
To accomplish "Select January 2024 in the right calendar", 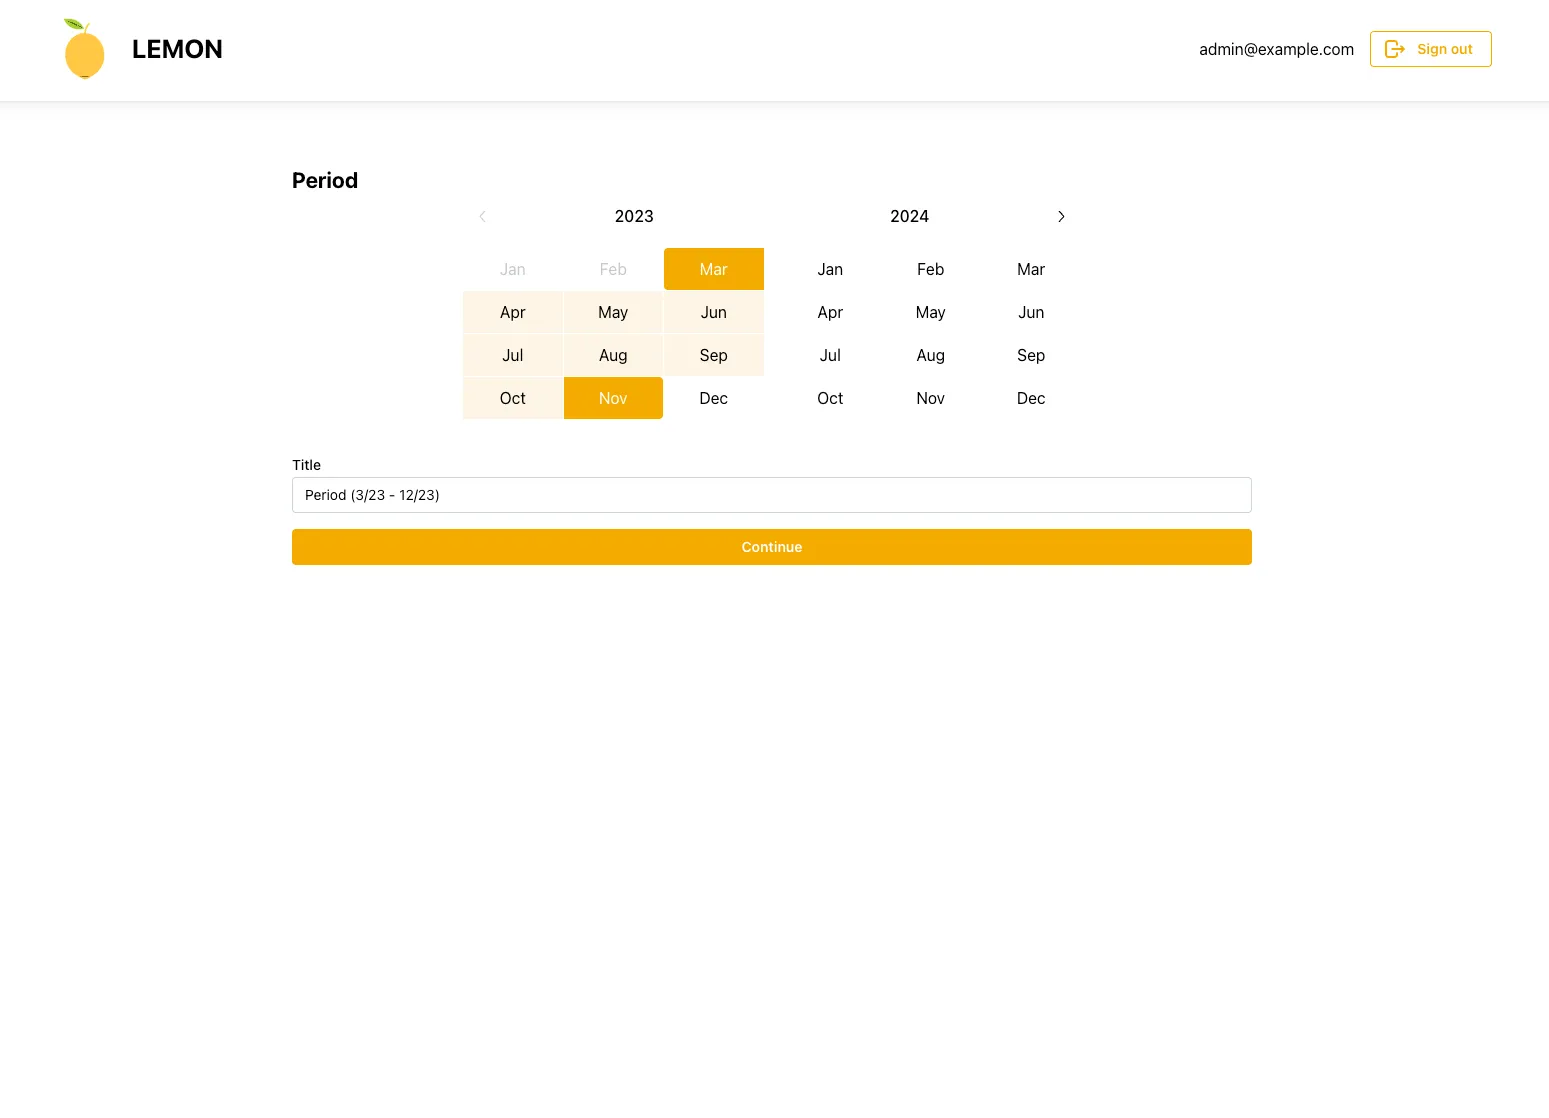I will click(x=830, y=269).
